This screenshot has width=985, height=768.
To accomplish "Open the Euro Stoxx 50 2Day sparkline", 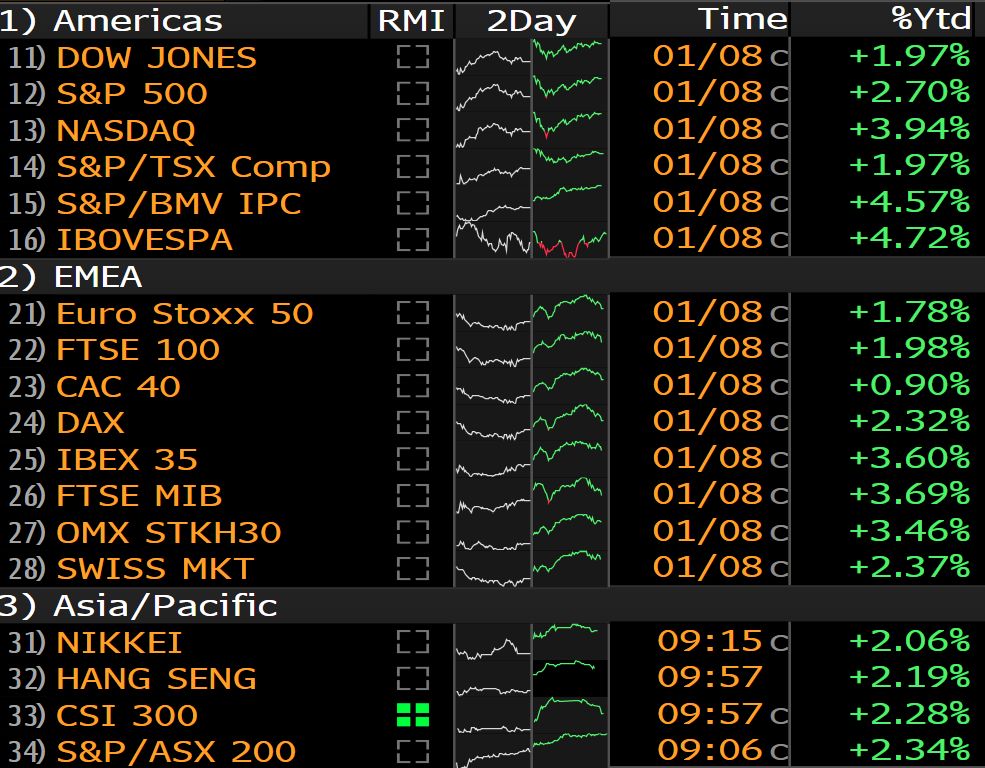I will [531, 313].
